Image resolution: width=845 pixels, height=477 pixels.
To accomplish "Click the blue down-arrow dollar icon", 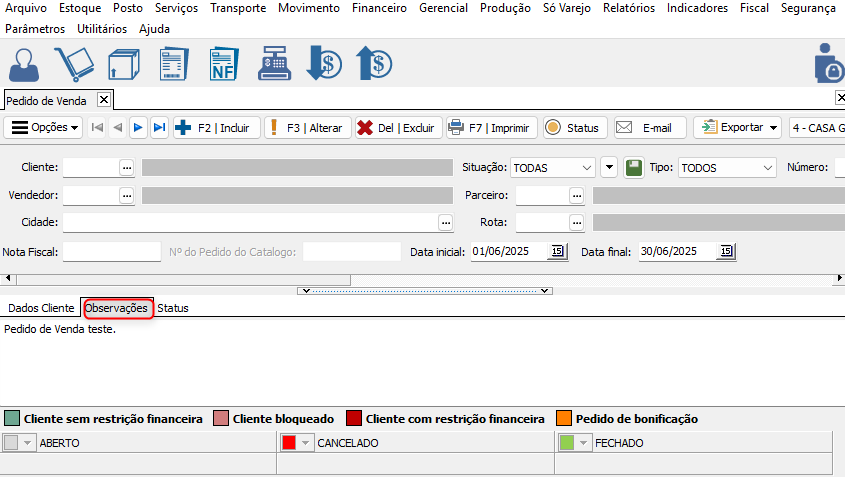I will [x=324, y=64].
